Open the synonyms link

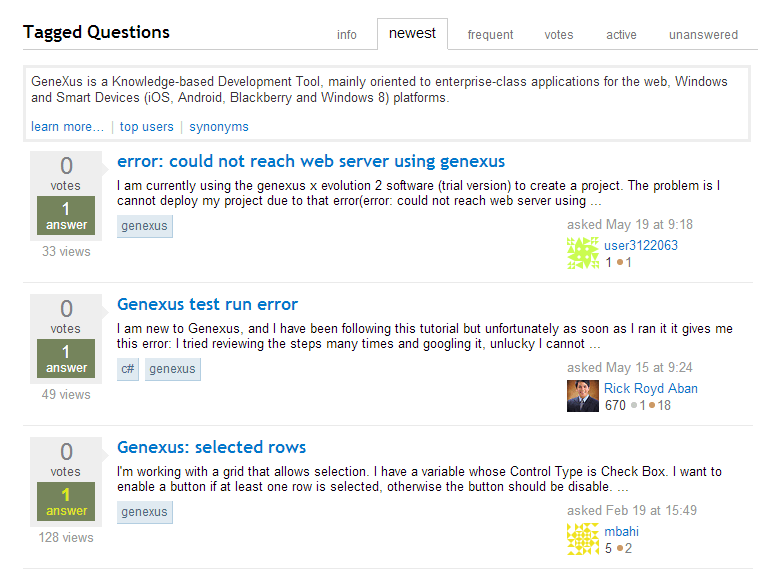pyautogui.click(x=219, y=127)
